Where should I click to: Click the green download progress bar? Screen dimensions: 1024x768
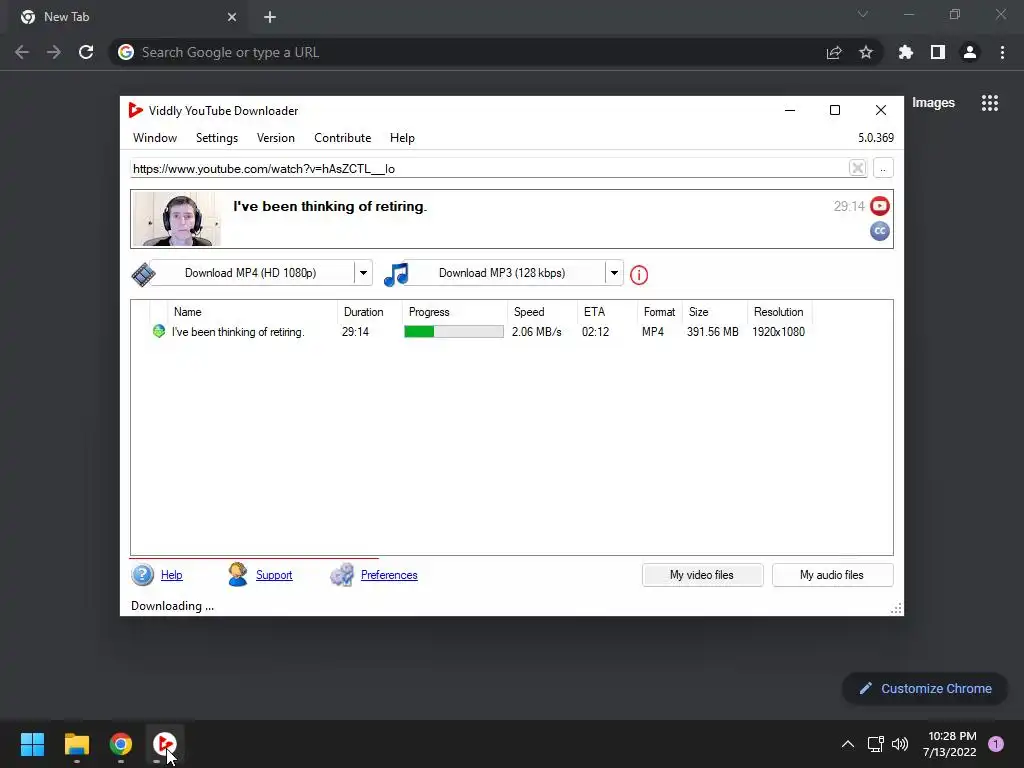[x=454, y=332]
